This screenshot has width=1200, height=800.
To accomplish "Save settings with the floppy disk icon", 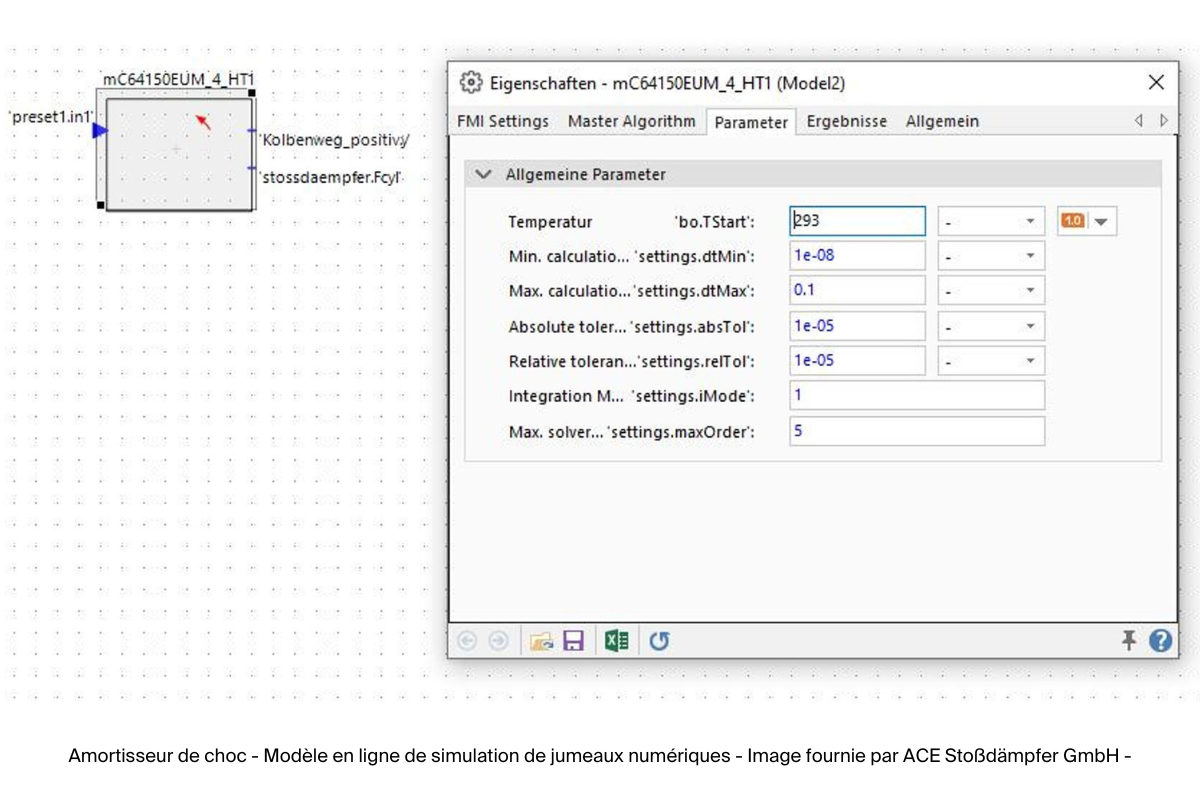I will point(573,640).
